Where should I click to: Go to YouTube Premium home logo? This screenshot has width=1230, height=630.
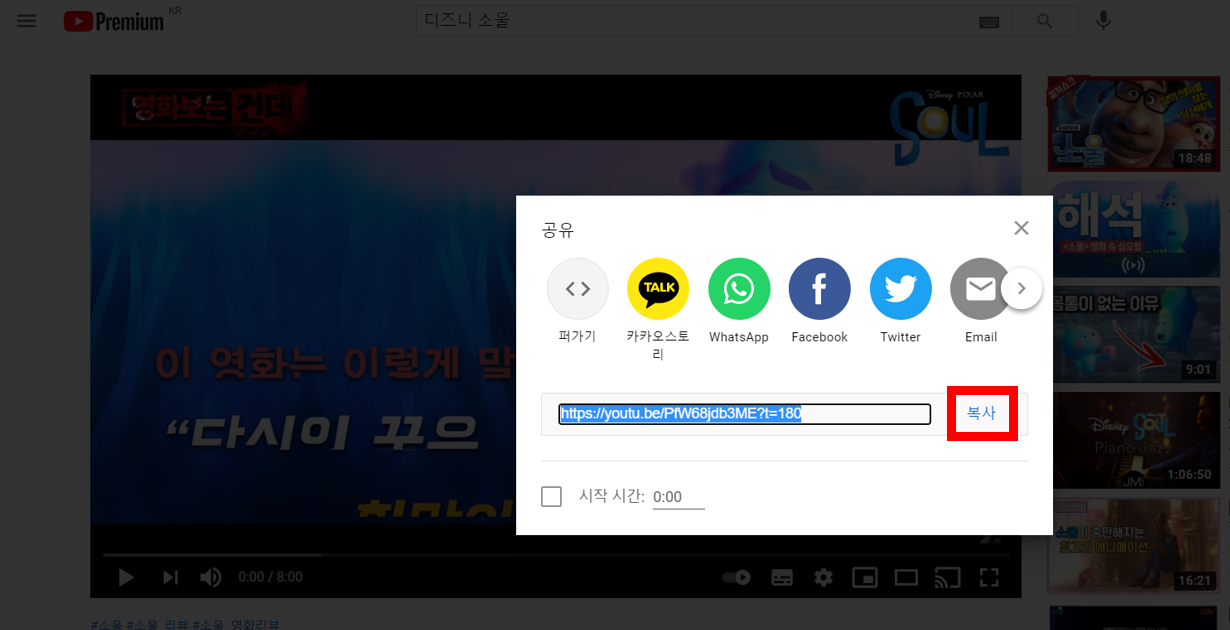(x=114, y=21)
